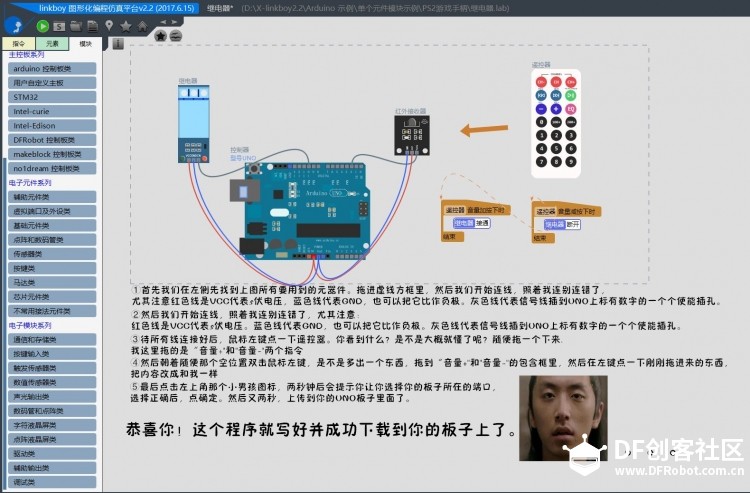Click the map pin location icon

[x=109, y=25]
